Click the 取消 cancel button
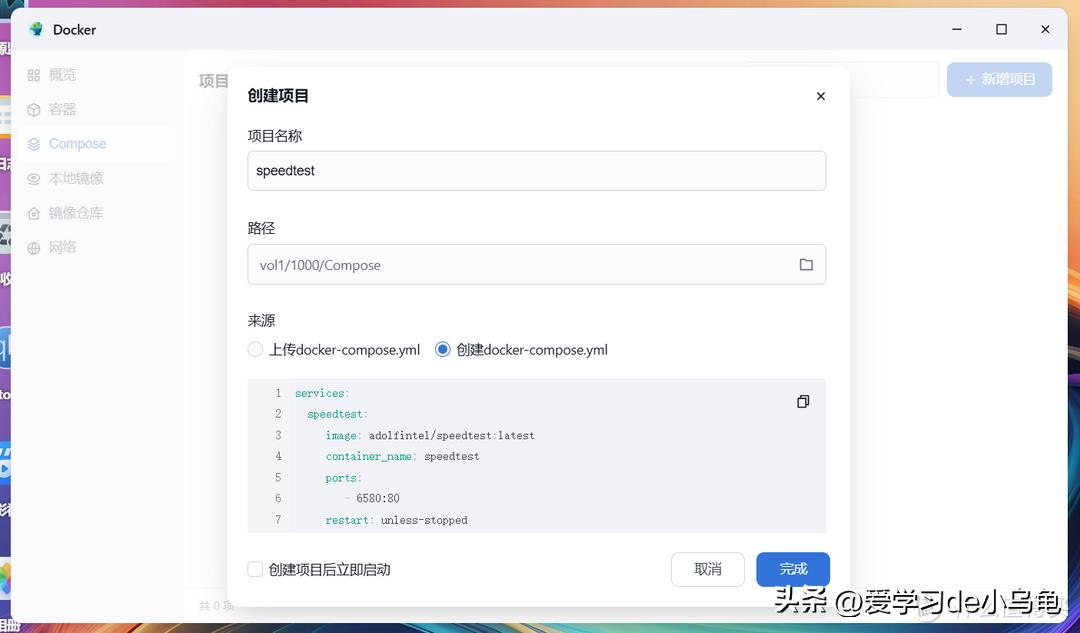1080x633 pixels. 708,569
